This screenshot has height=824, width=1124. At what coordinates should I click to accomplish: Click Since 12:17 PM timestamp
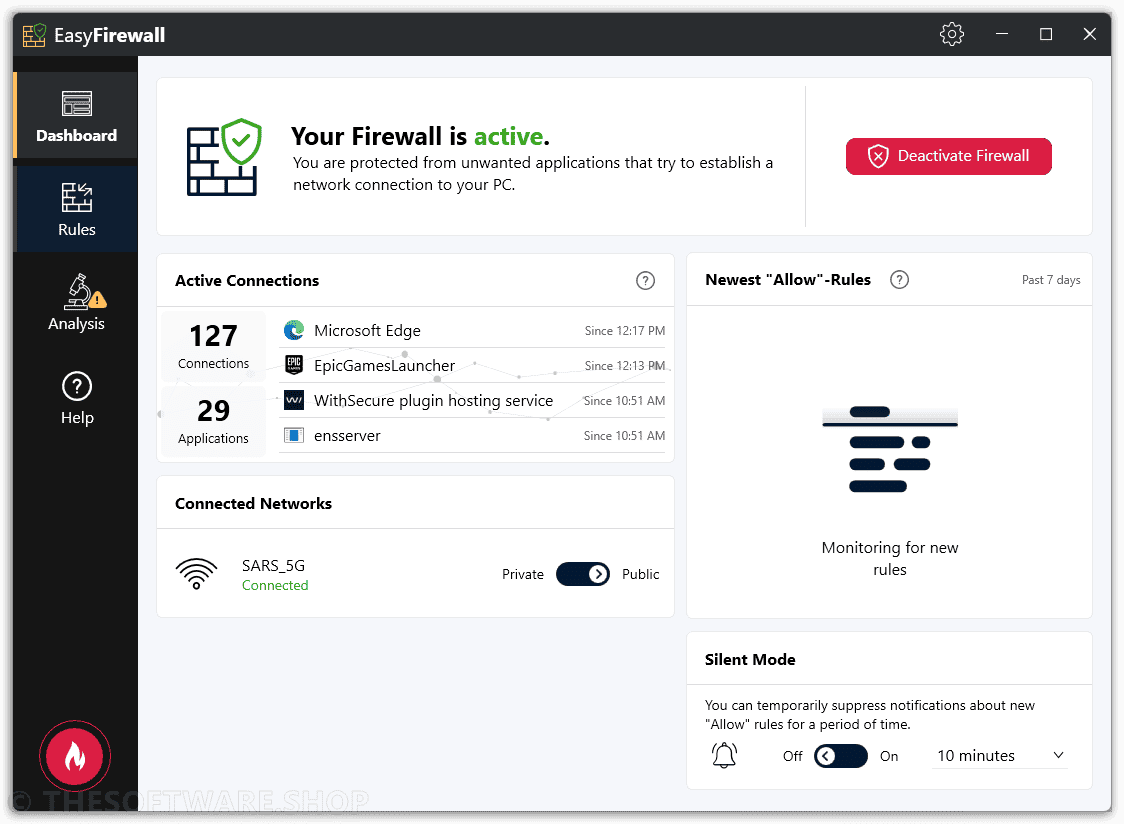624,331
